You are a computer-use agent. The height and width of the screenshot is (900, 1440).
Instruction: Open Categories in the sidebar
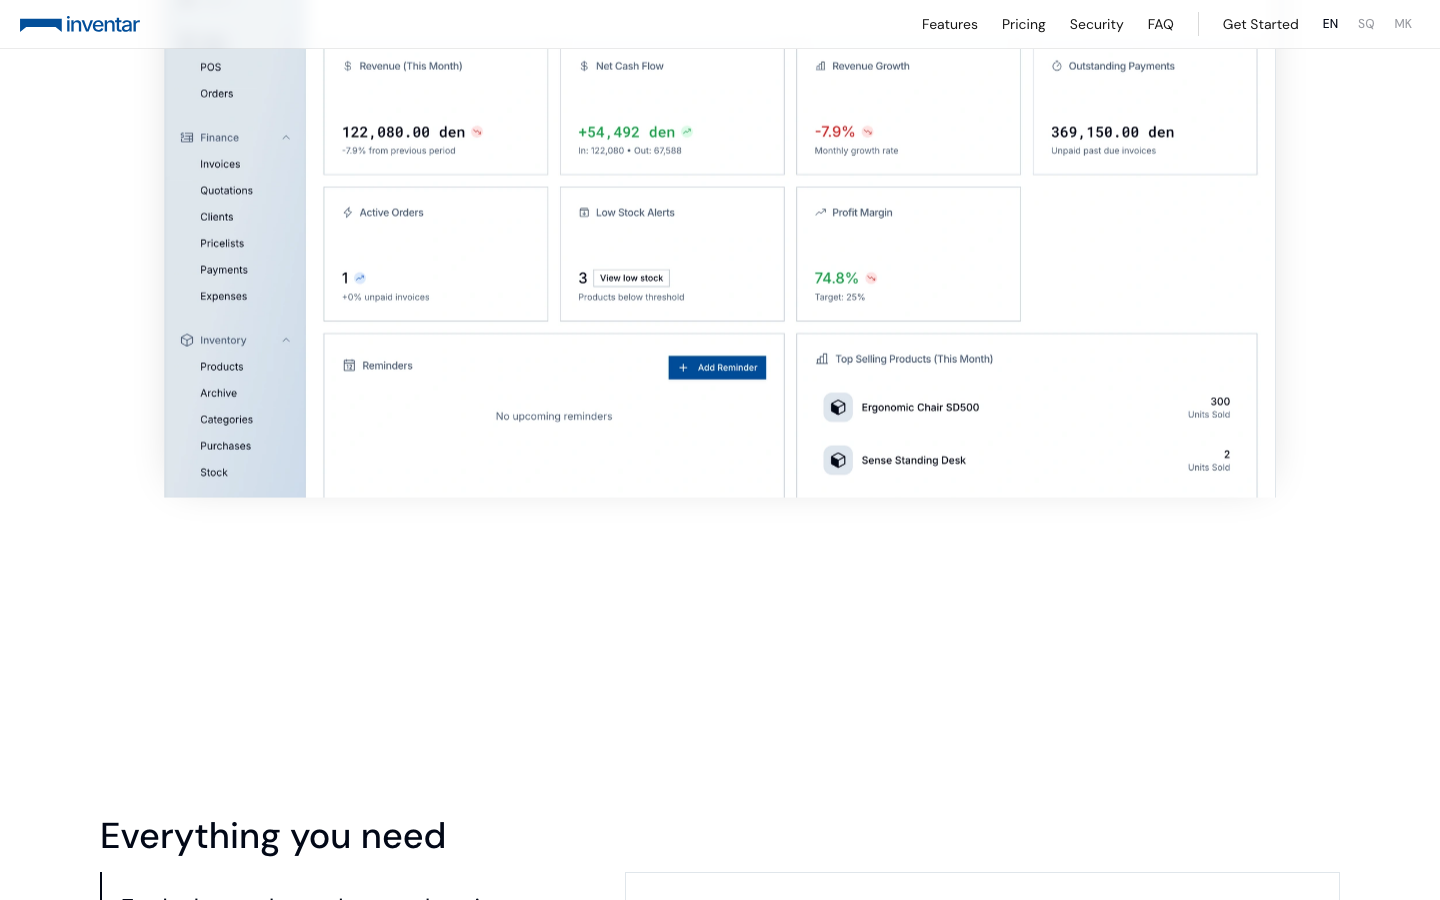click(226, 420)
